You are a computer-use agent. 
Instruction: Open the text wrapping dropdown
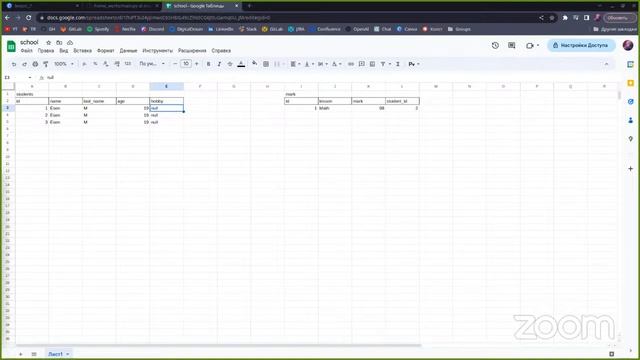pos(322,64)
